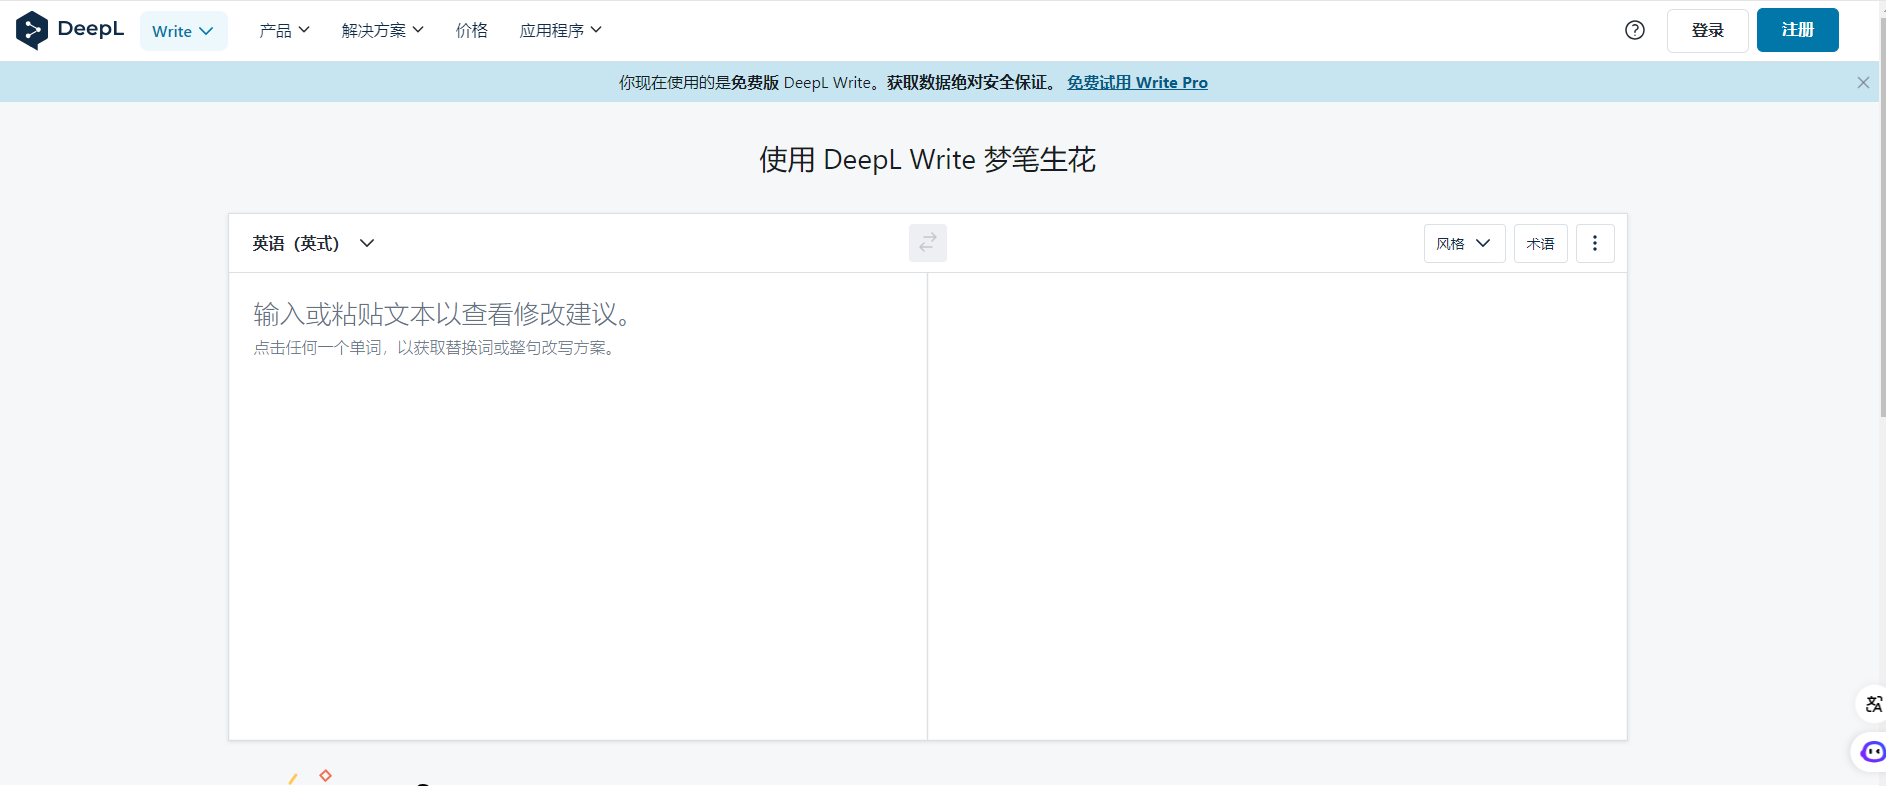The image size is (1886, 786).
Task: Click the swap arrows icon
Action: 927,243
